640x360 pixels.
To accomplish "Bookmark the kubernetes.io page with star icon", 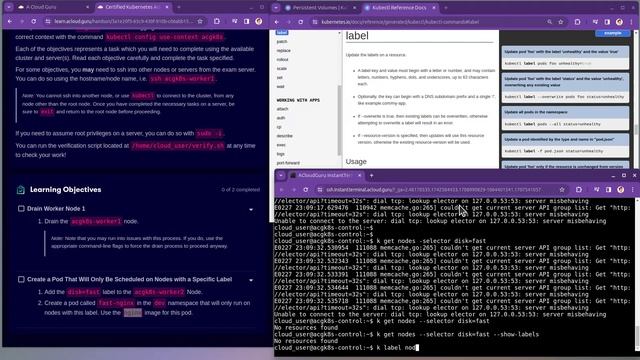I will click(x=561, y=22).
